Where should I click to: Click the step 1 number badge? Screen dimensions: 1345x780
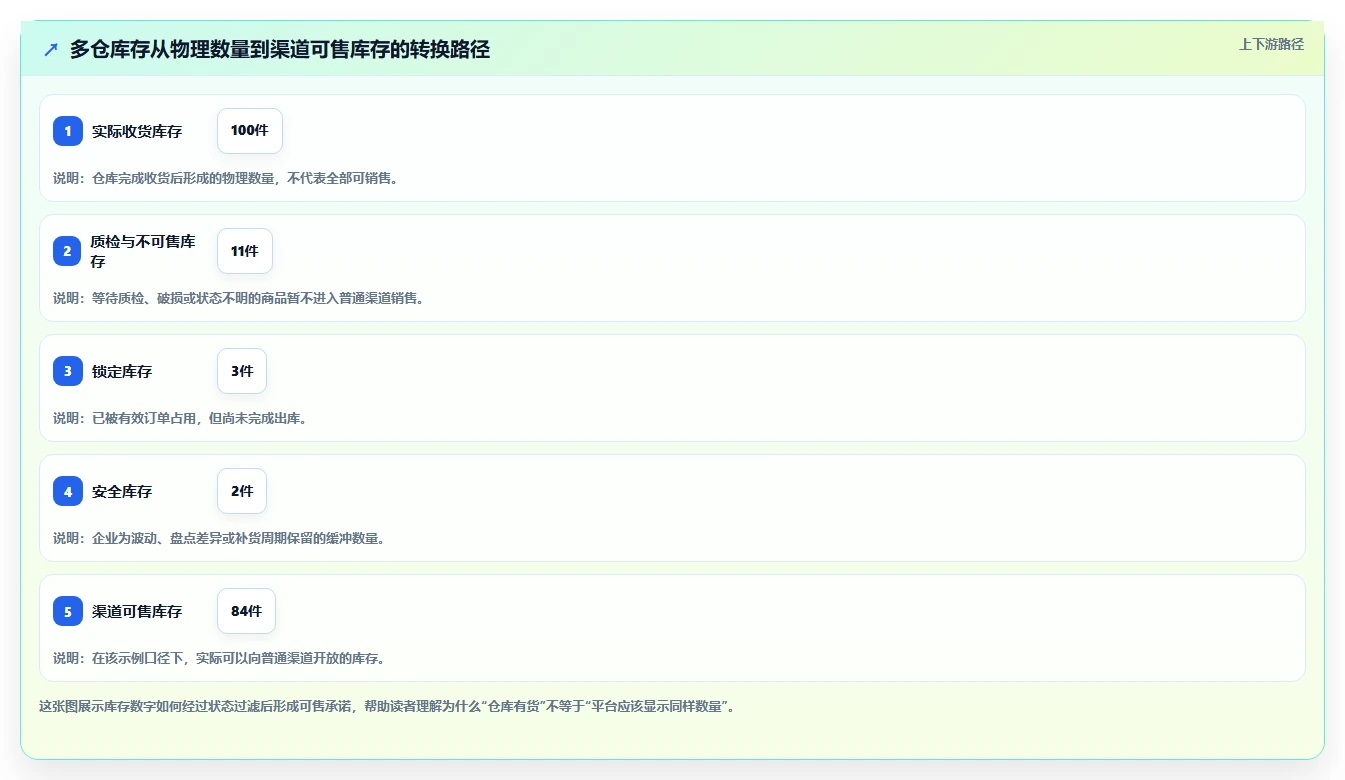point(68,131)
